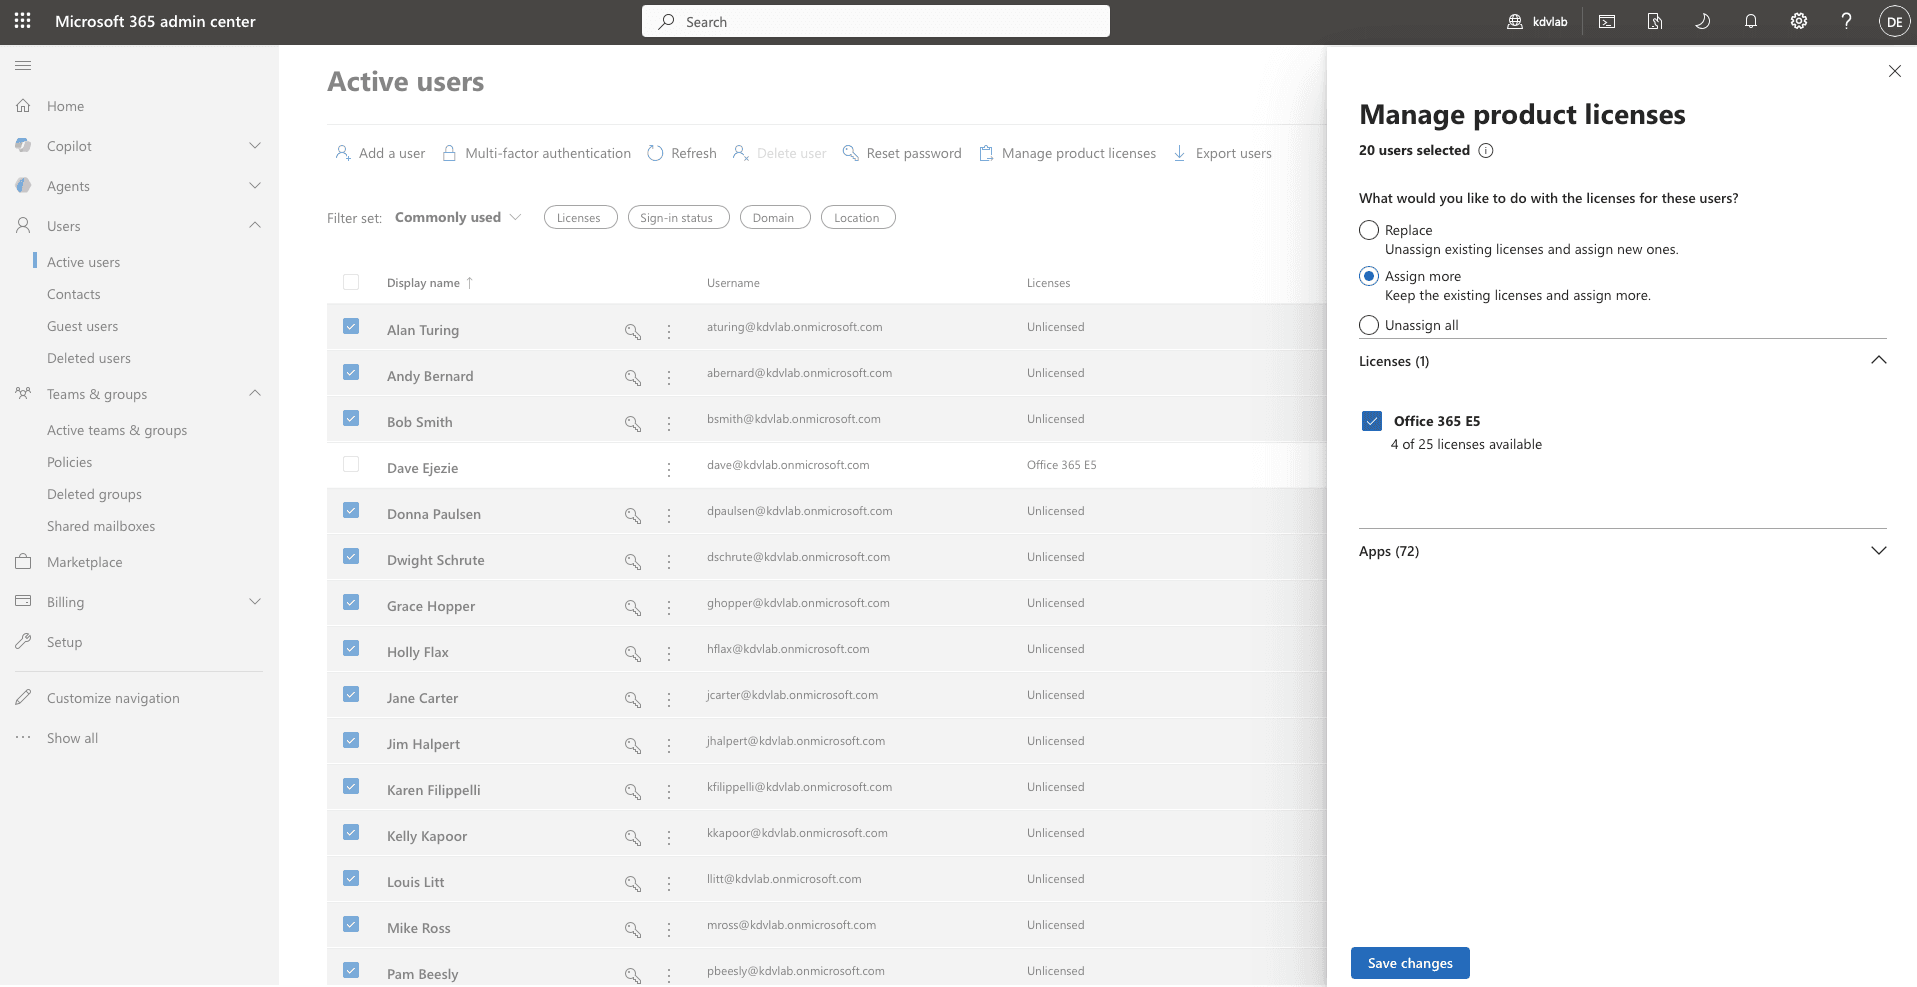Screen dimensions: 1917x987
Task: Uncheck the Kelly Kapoor row checkbox
Action: tap(351, 832)
